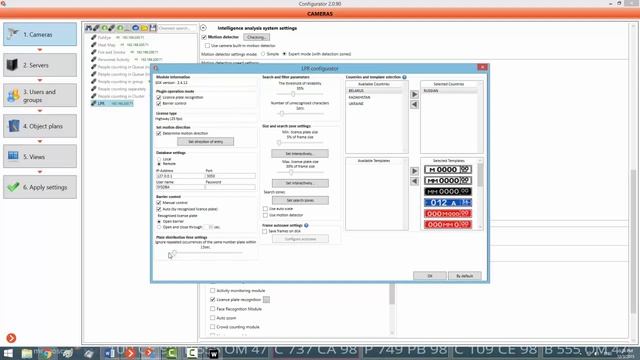Screen dimensions: 640x360
Task: Click the floppy disk save icon in the camera toolbar
Action: [x=153, y=28]
